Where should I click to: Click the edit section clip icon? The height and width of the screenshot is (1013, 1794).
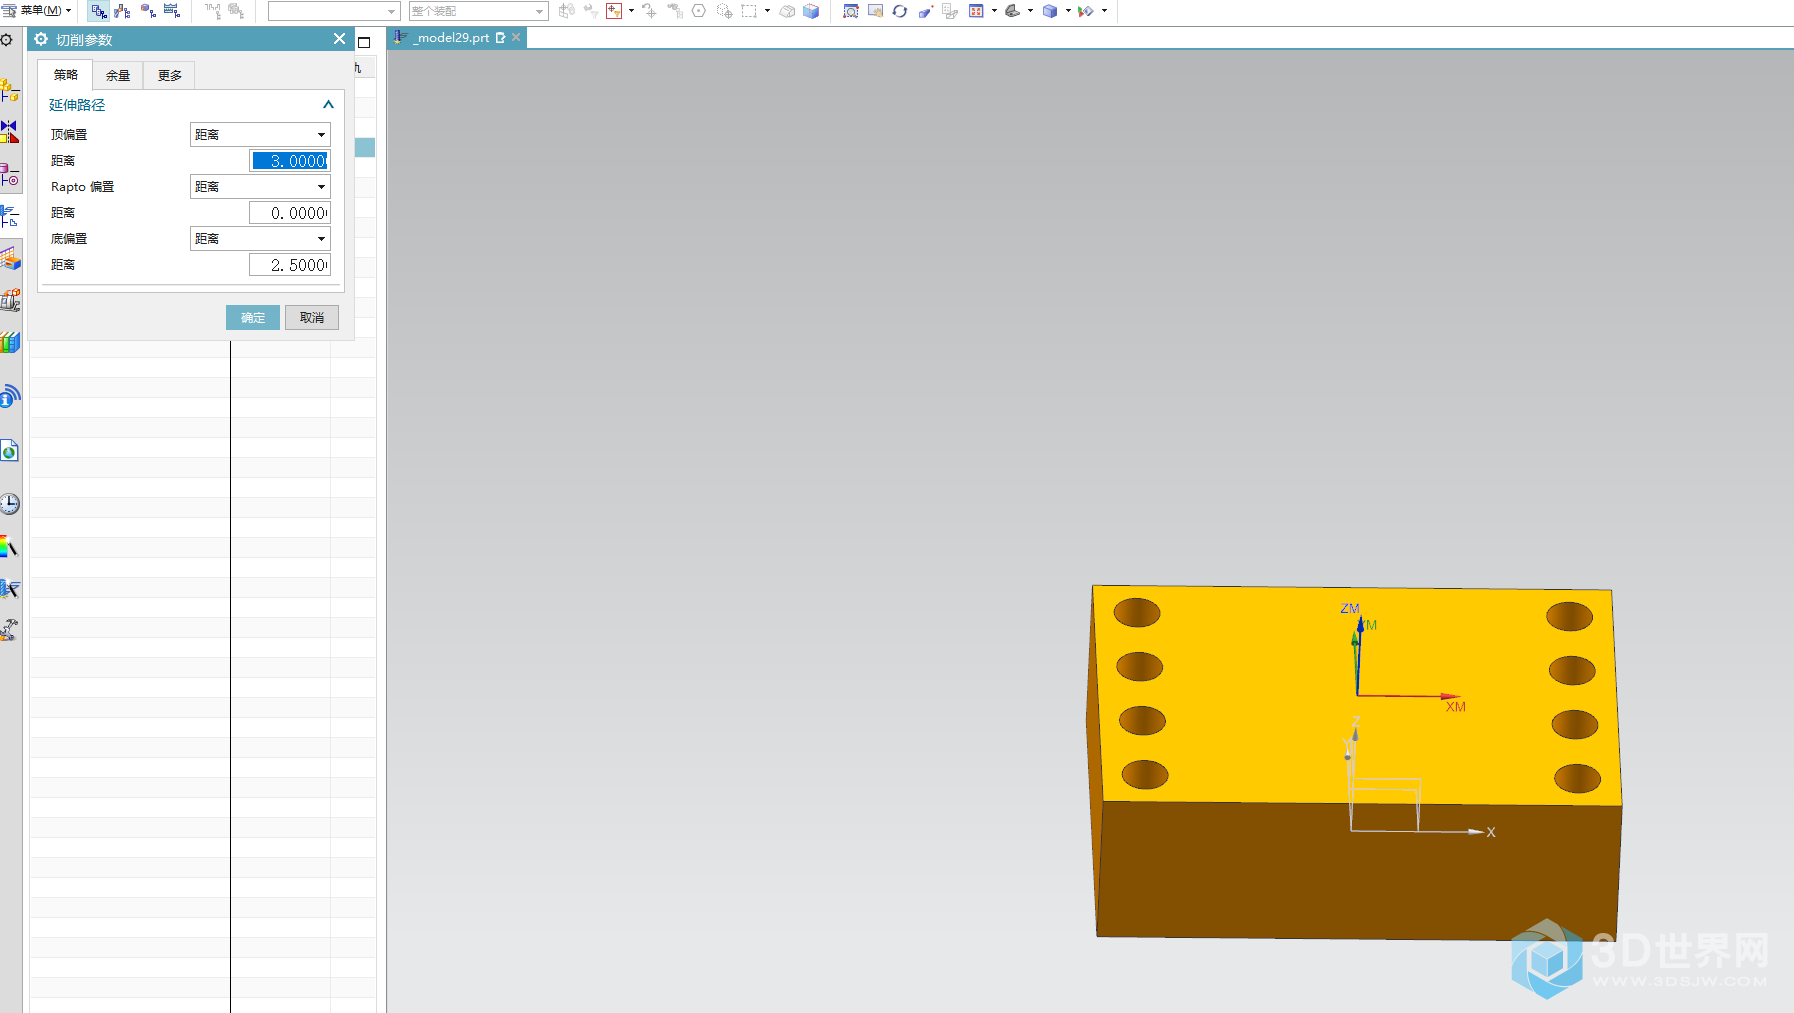point(1086,11)
